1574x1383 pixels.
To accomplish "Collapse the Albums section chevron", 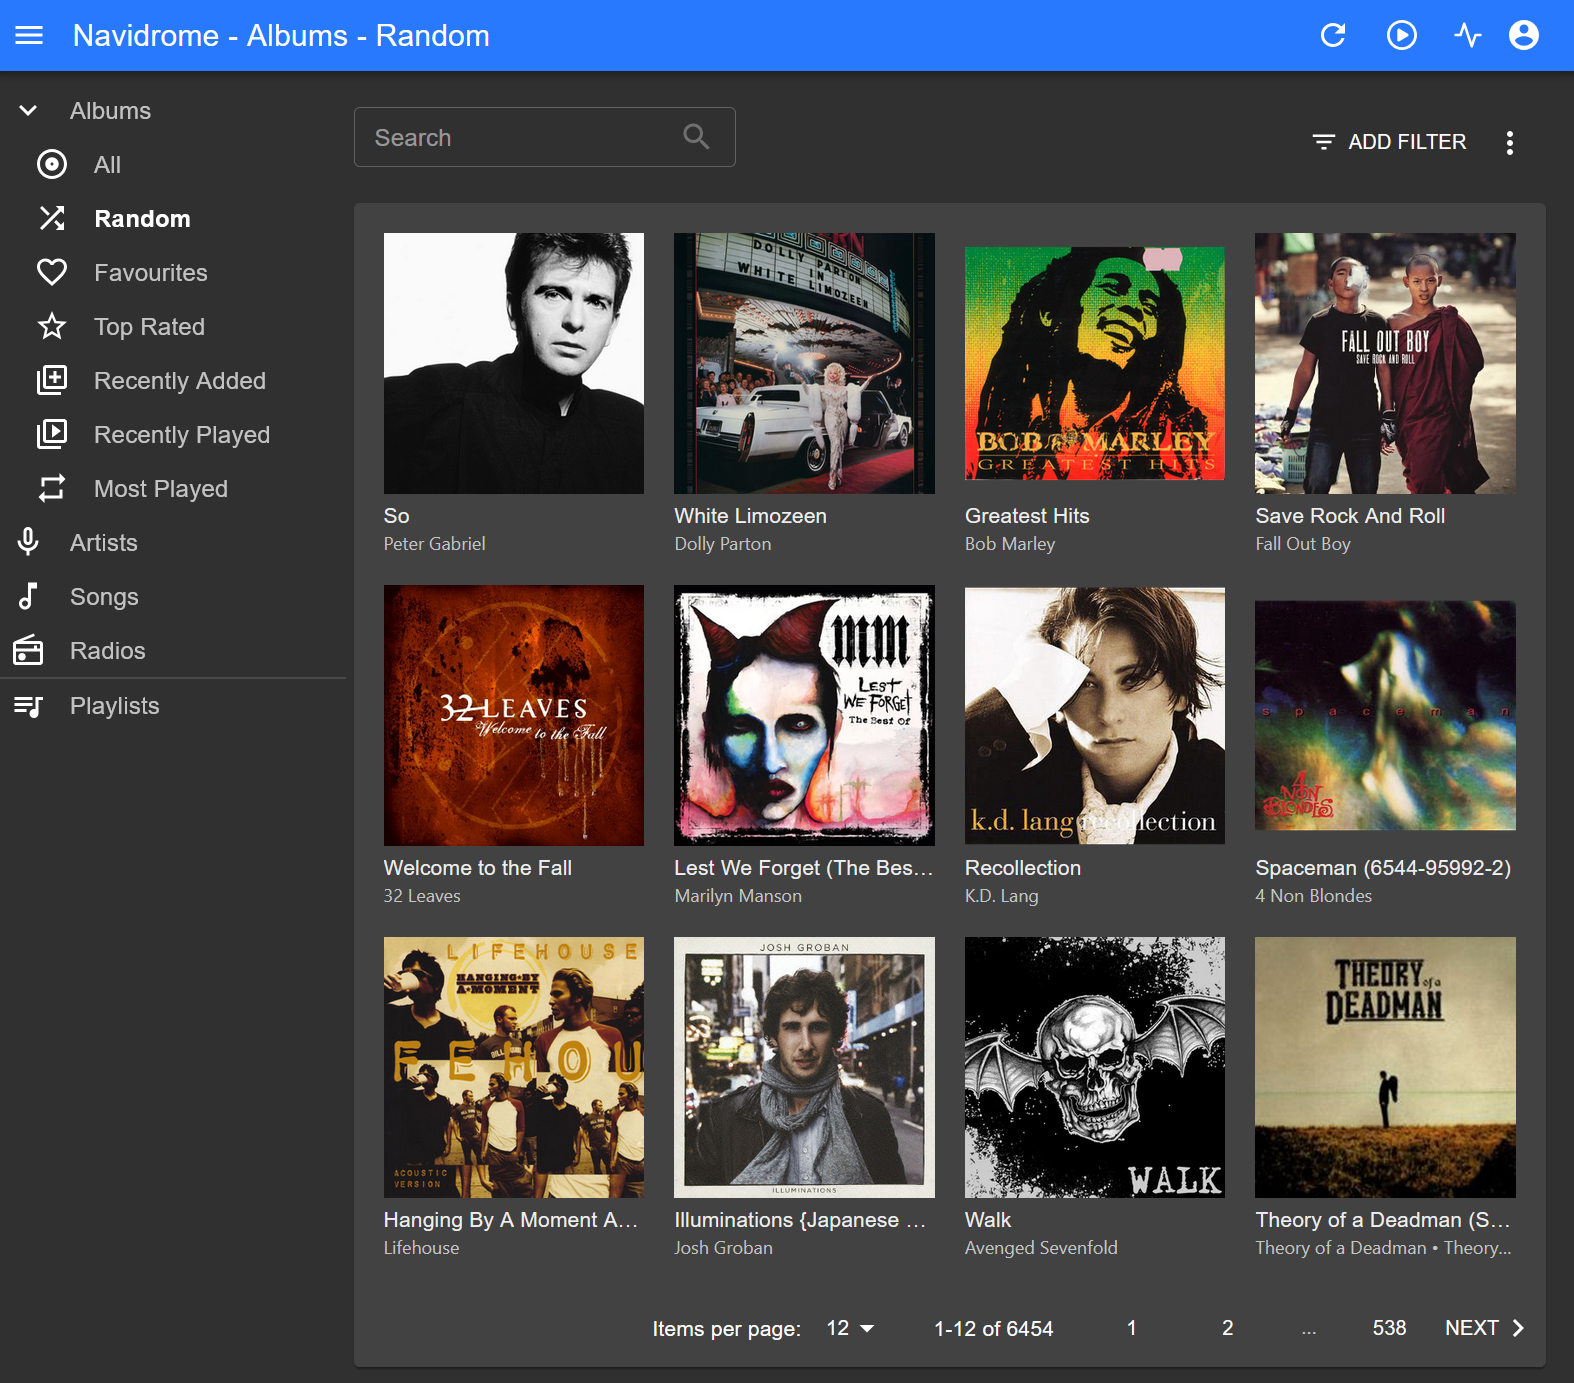I will (28, 110).
